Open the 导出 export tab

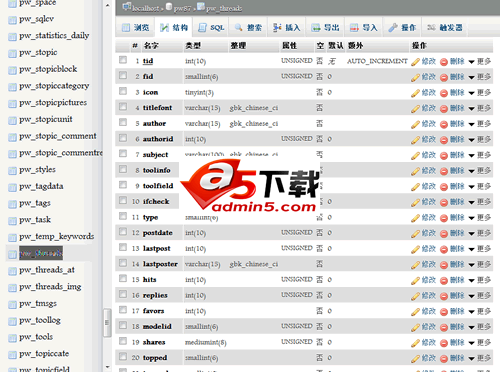325,28
